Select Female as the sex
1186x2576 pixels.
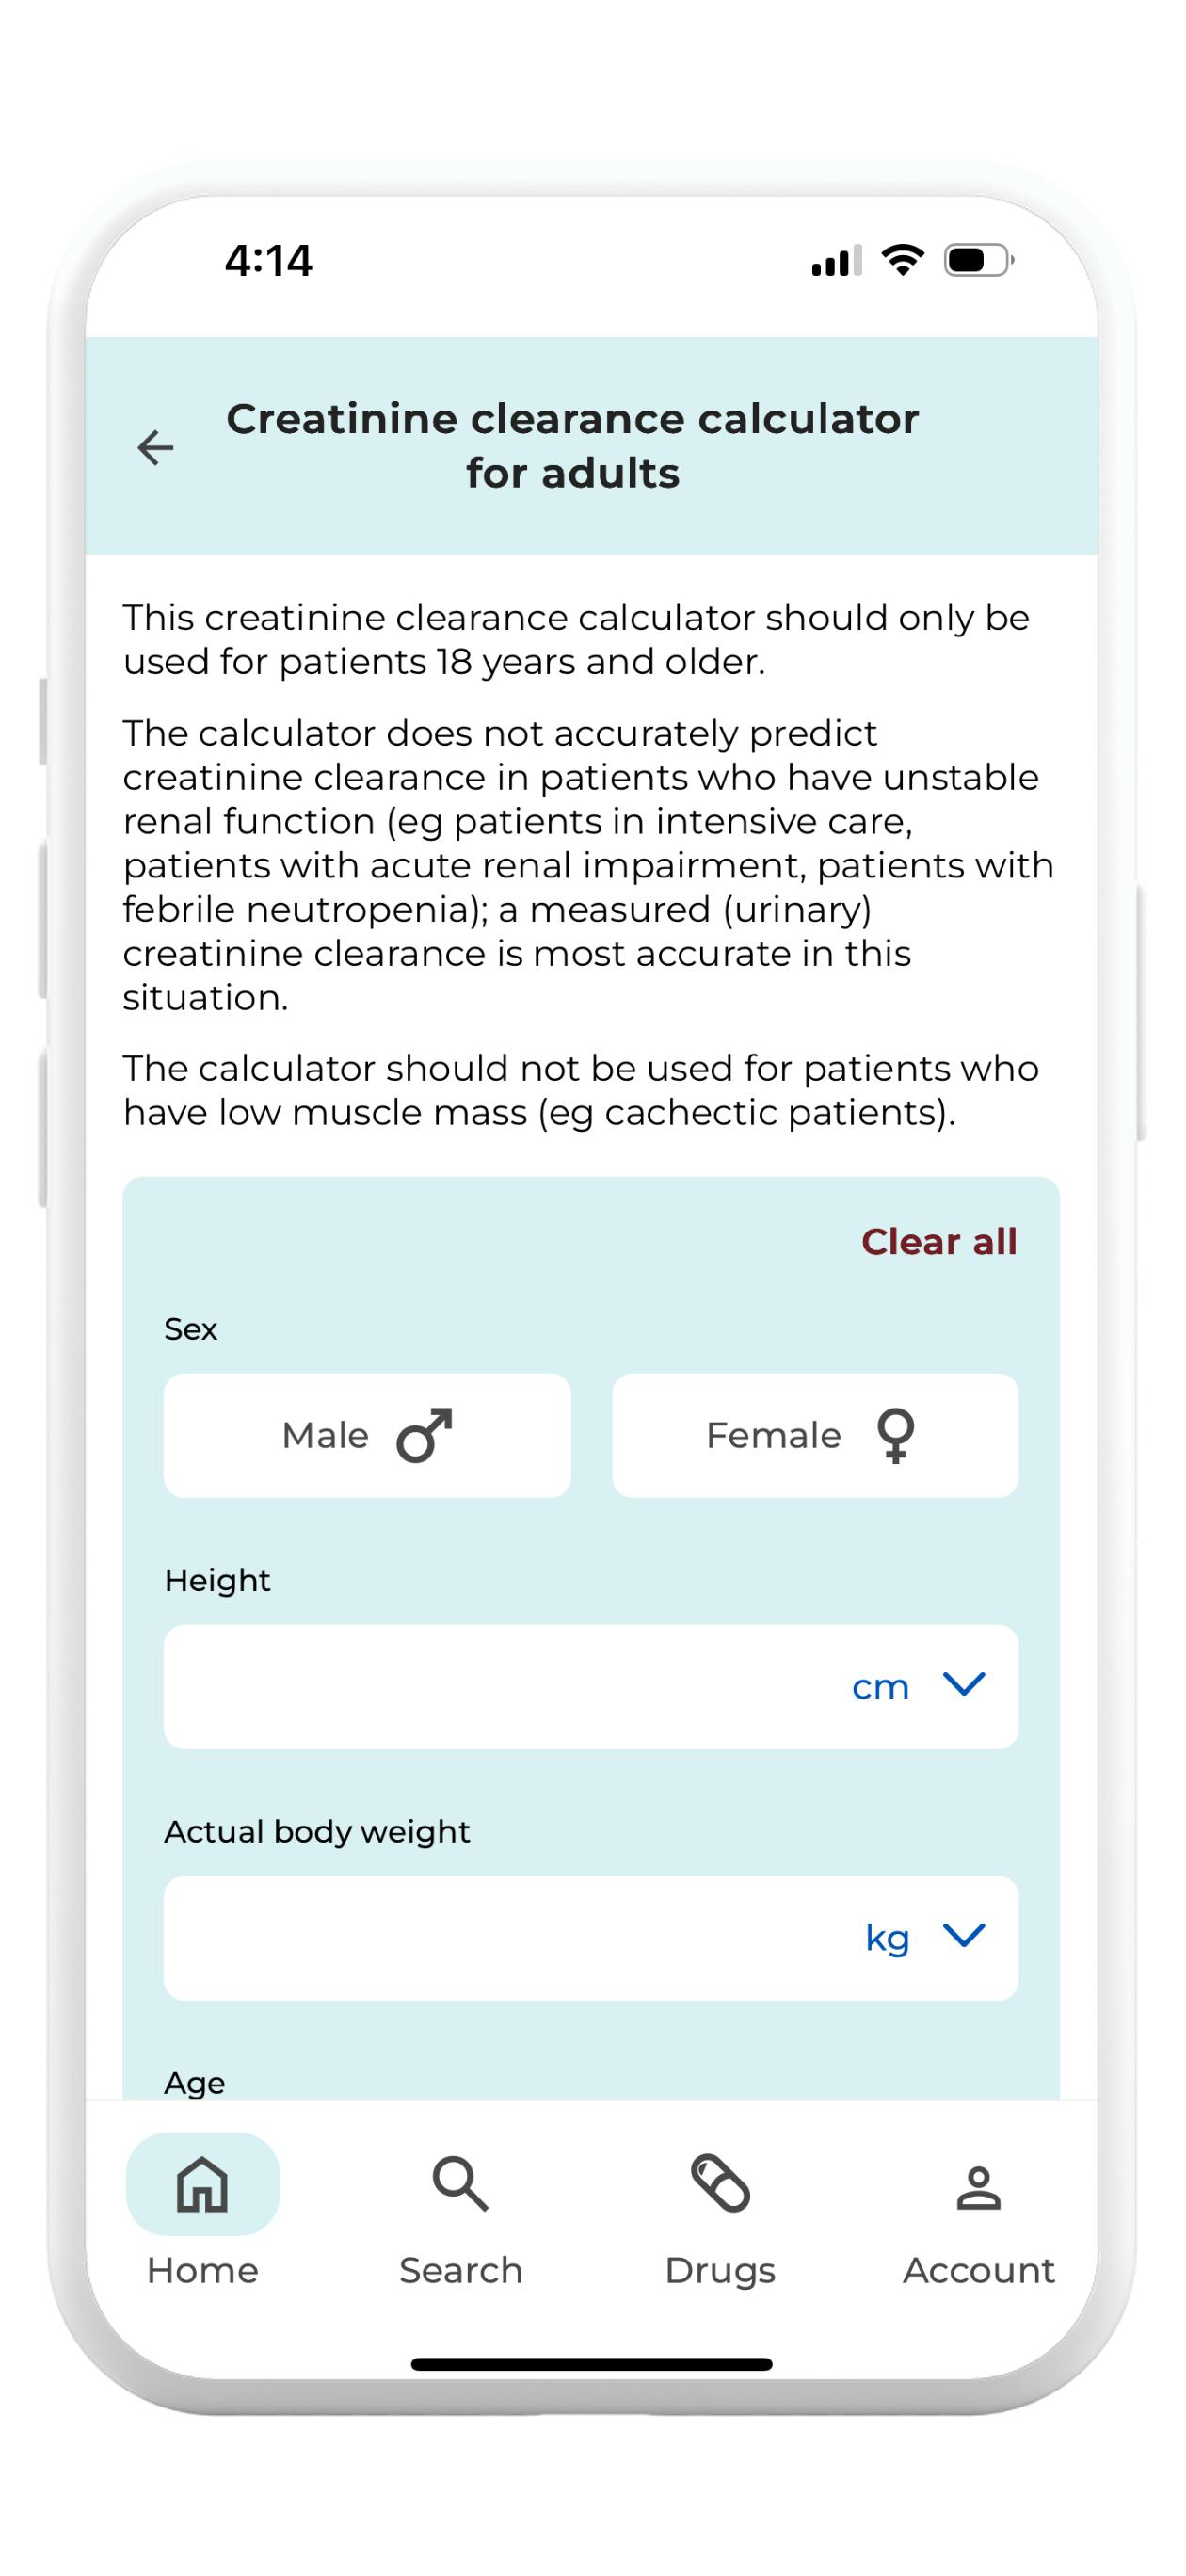click(815, 1435)
